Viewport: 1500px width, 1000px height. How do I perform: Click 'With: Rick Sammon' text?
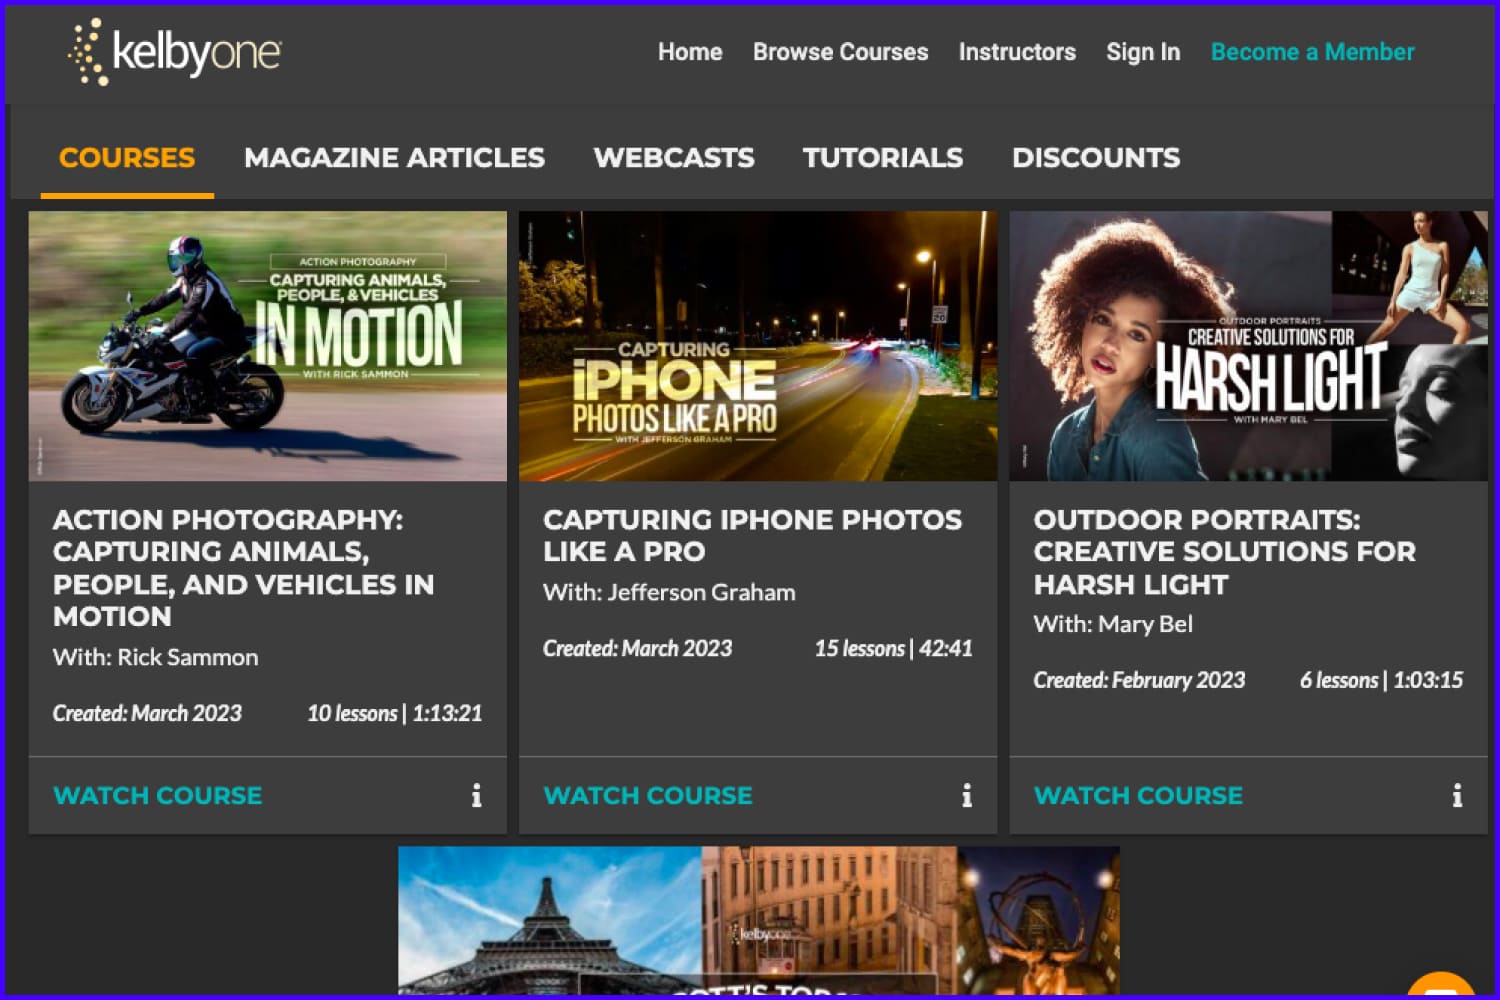(x=155, y=658)
